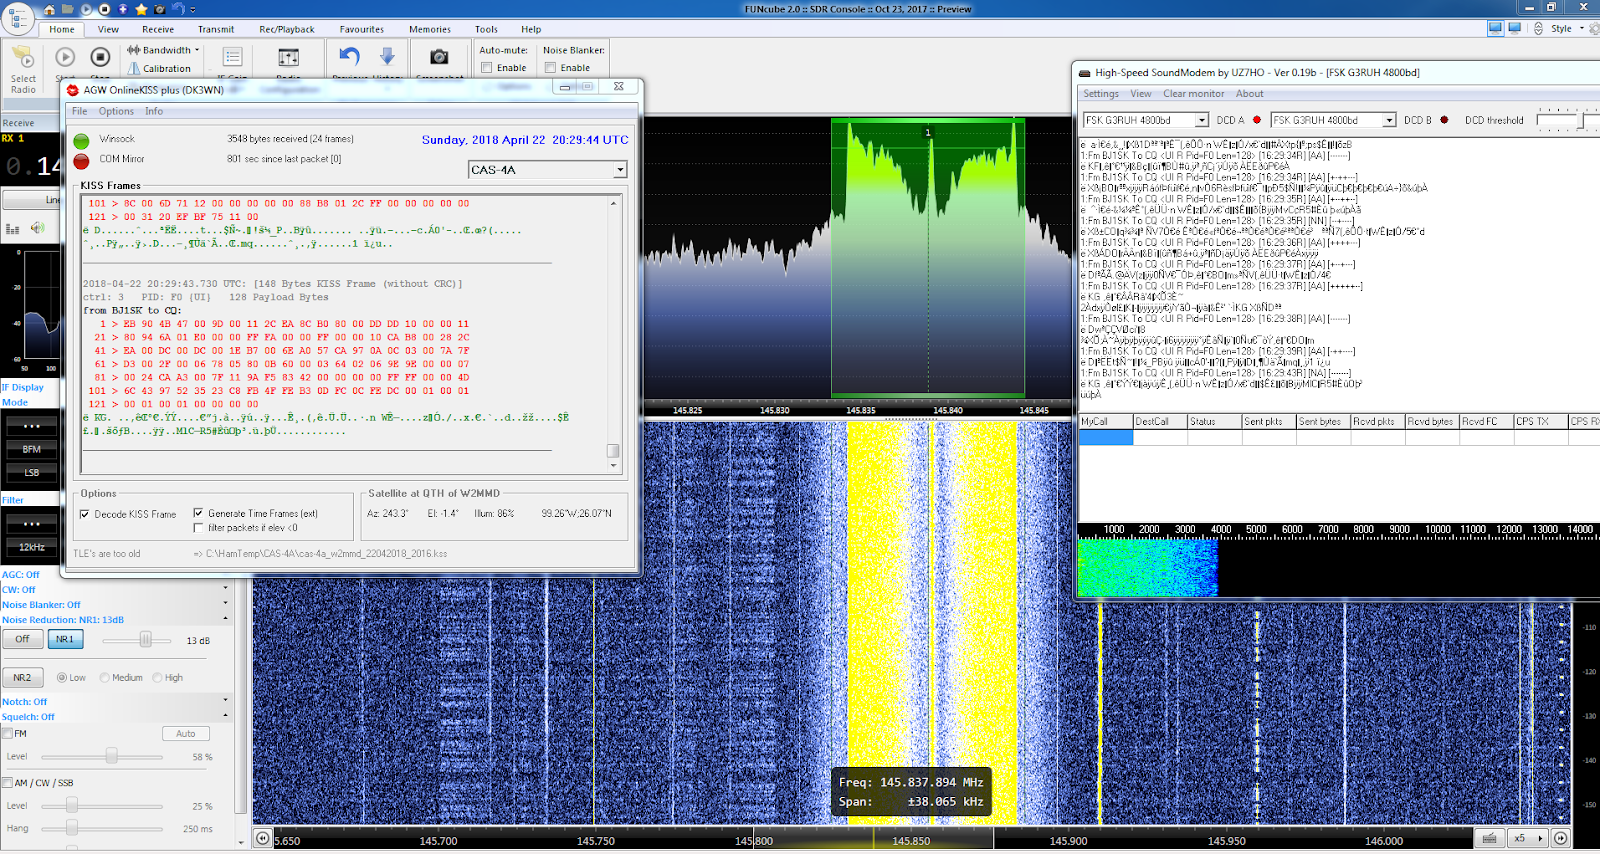Switch to the View ribbon tab

(108, 29)
